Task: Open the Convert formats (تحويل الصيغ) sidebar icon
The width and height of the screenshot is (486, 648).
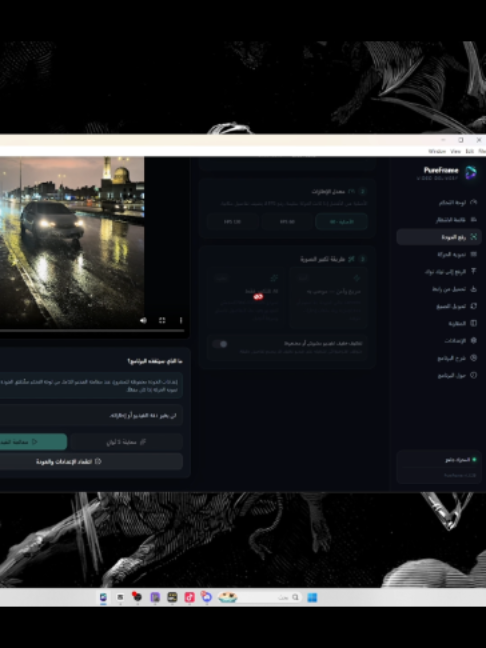Action: [474, 306]
